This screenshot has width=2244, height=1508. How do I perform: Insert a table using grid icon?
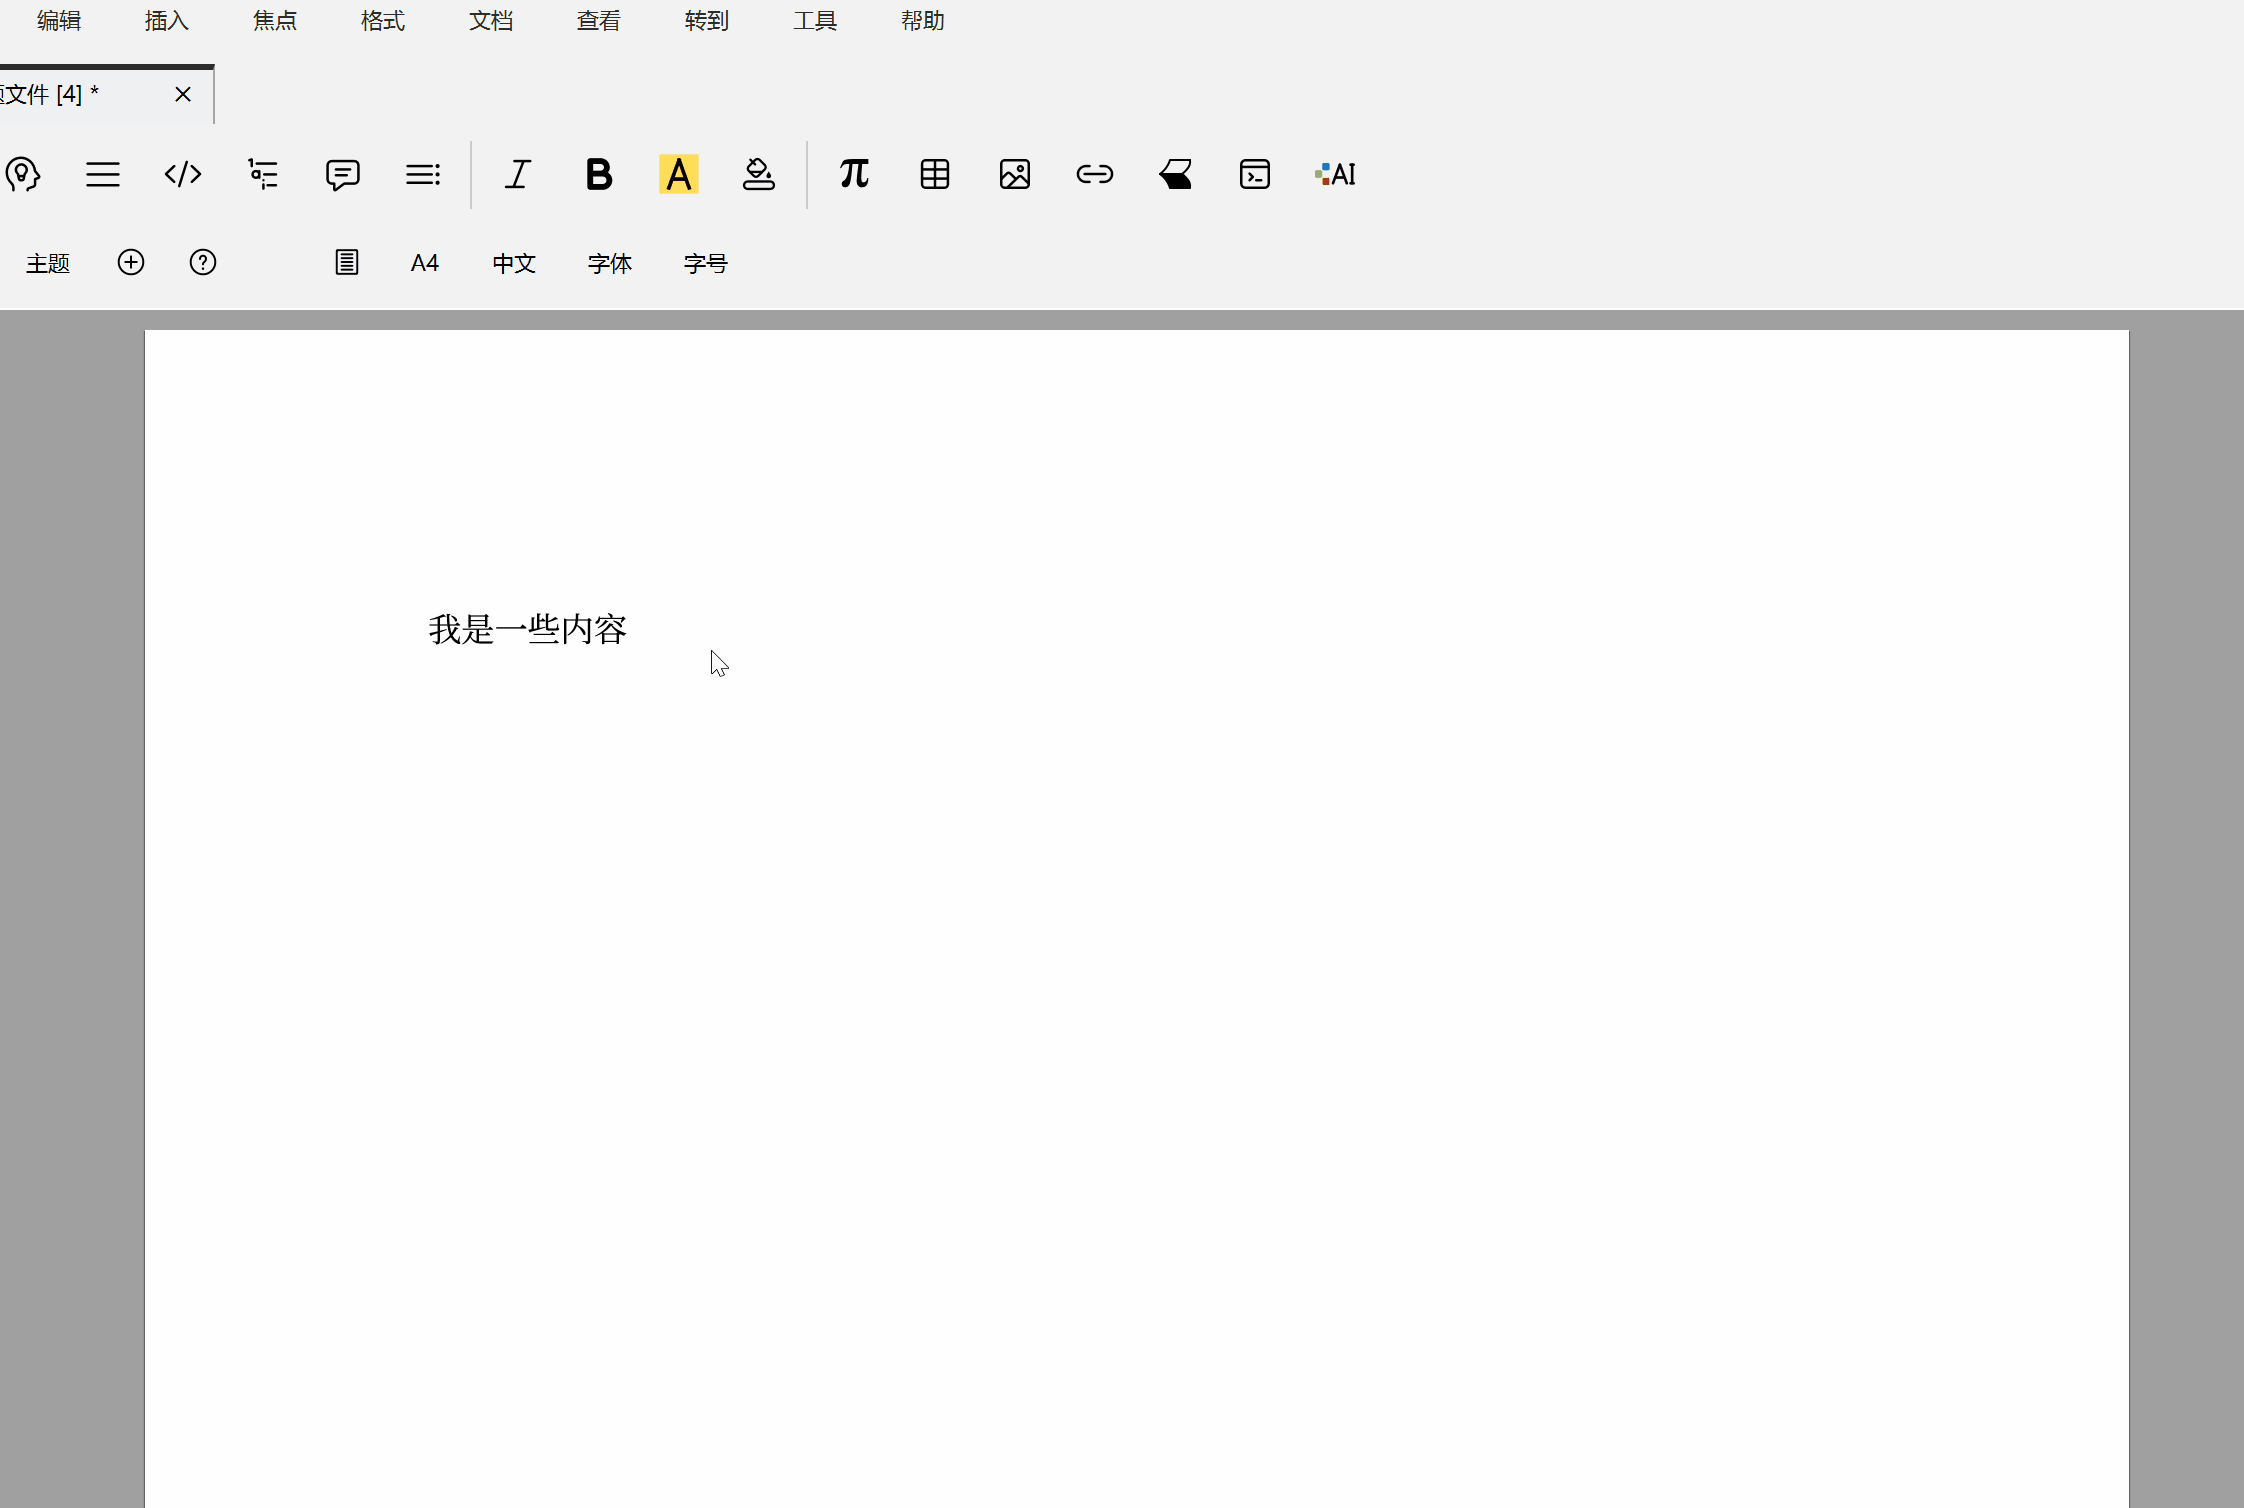[934, 174]
